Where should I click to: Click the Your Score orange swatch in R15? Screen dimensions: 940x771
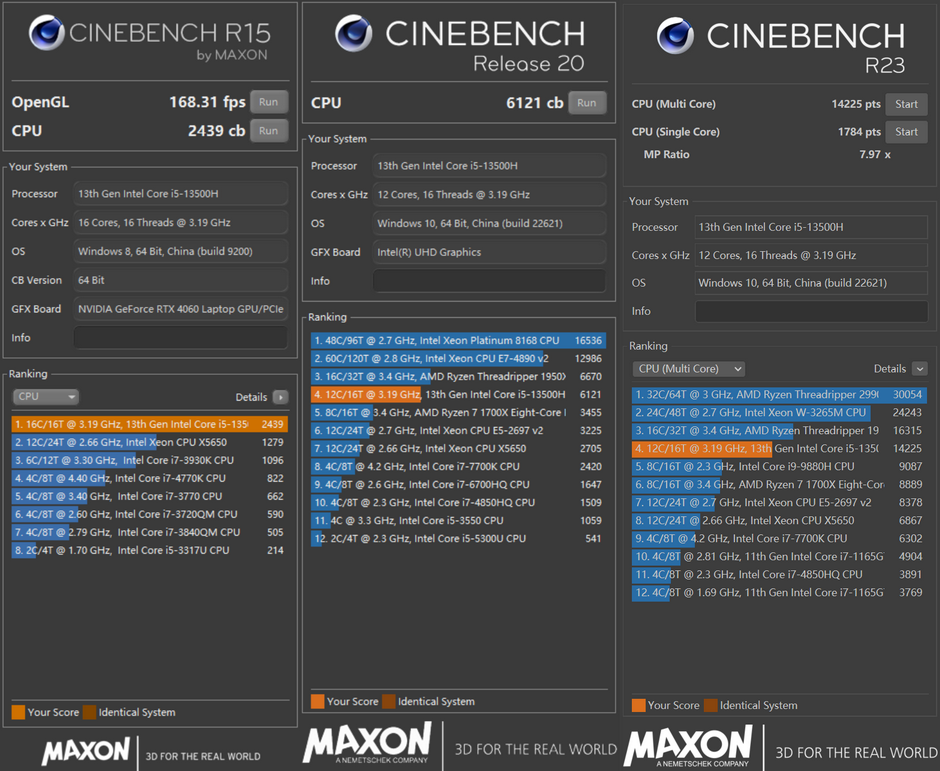click(19, 712)
